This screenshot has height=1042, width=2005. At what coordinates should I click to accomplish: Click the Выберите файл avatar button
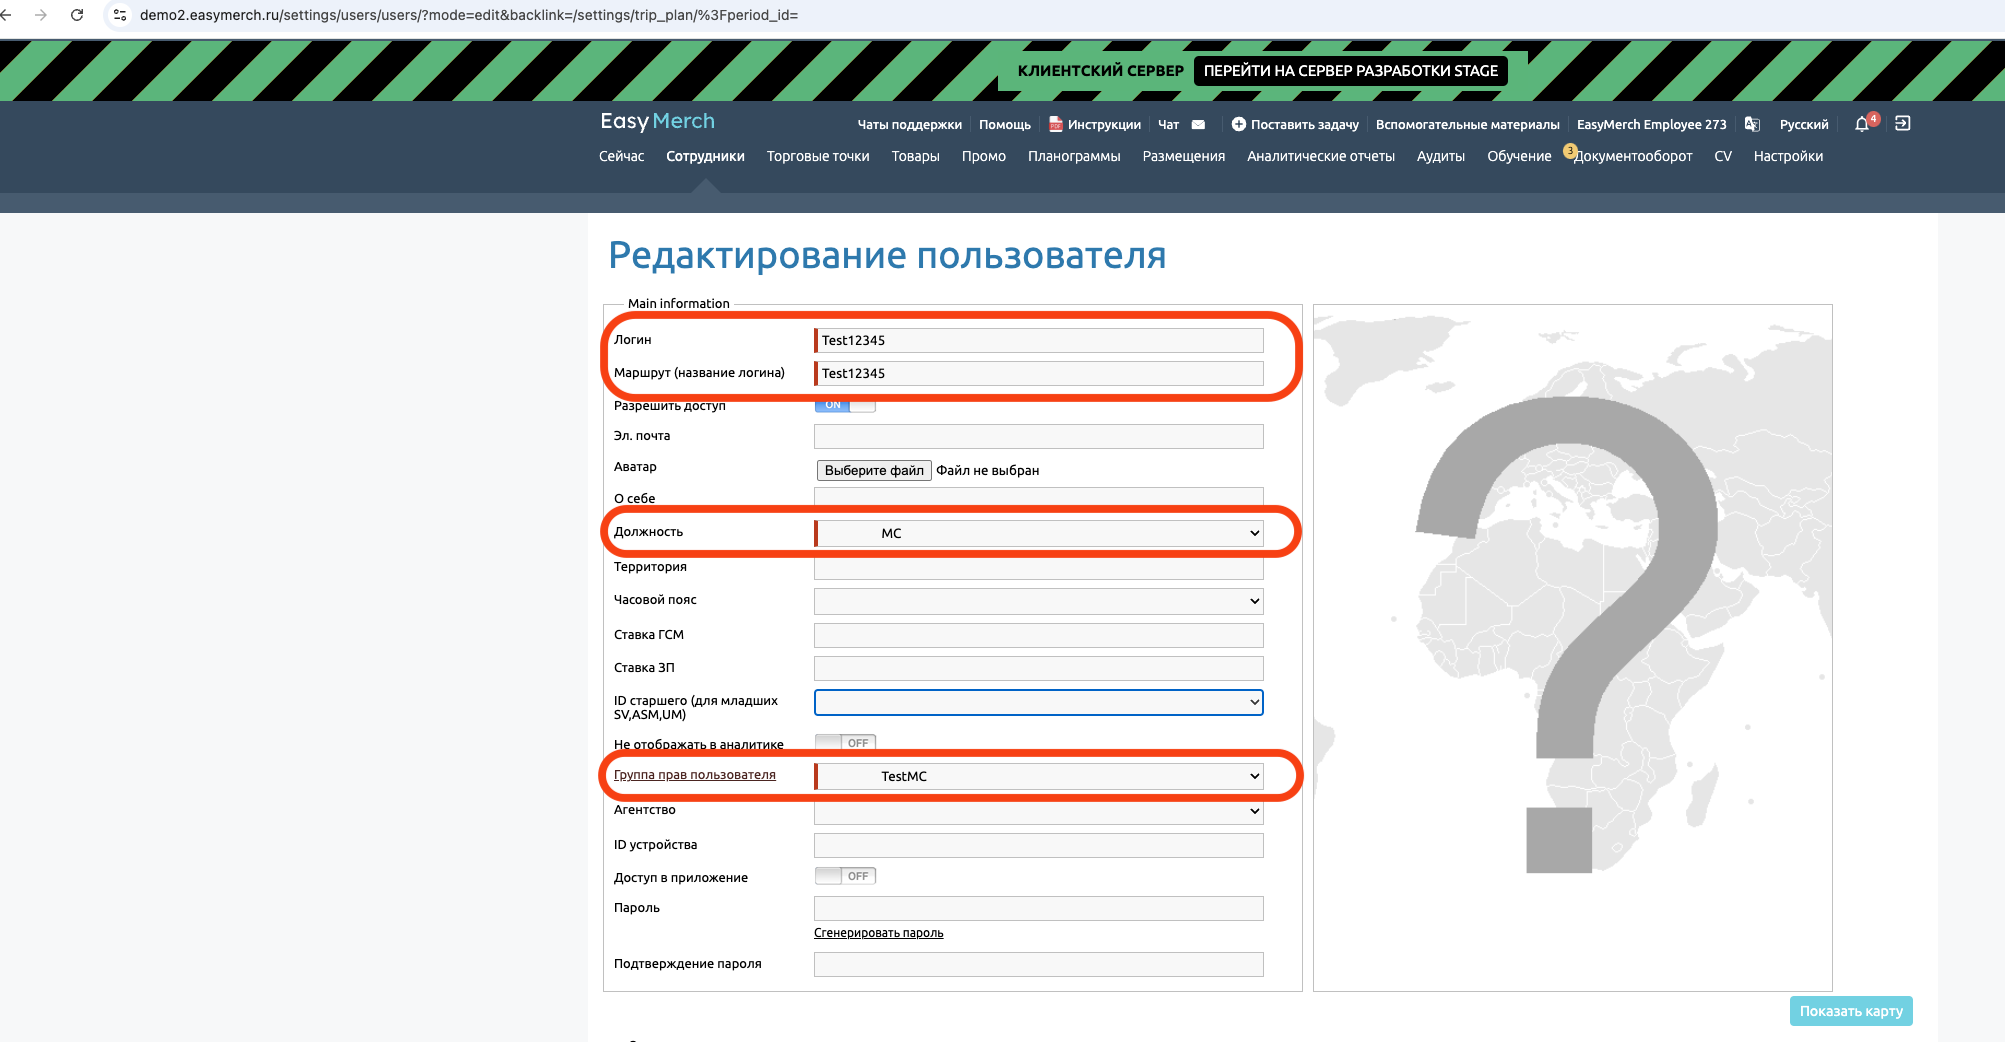pyautogui.click(x=874, y=470)
